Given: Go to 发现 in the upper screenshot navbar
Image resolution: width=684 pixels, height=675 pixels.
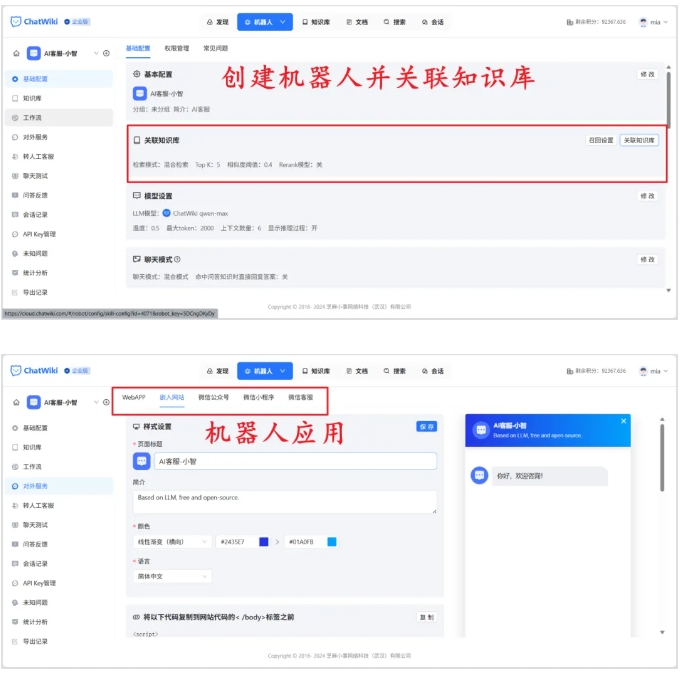Looking at the screenshot, I should tap(217, 22).
